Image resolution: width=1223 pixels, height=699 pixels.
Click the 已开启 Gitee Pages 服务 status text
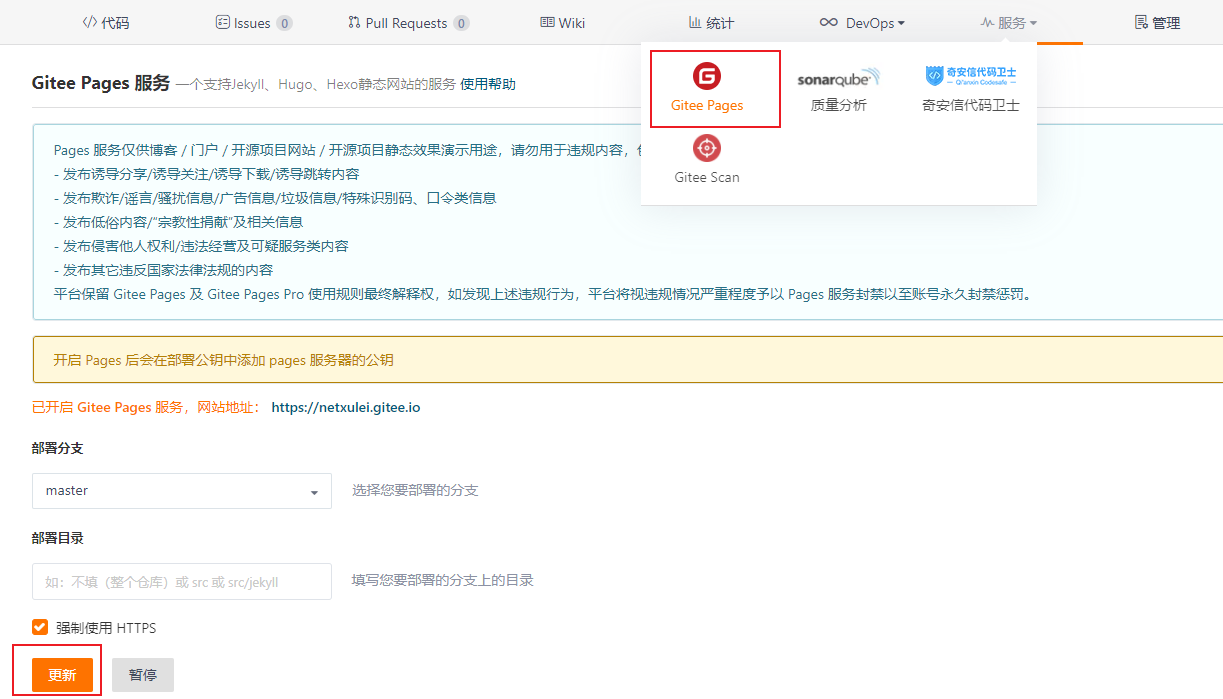(x=146, y=407)
